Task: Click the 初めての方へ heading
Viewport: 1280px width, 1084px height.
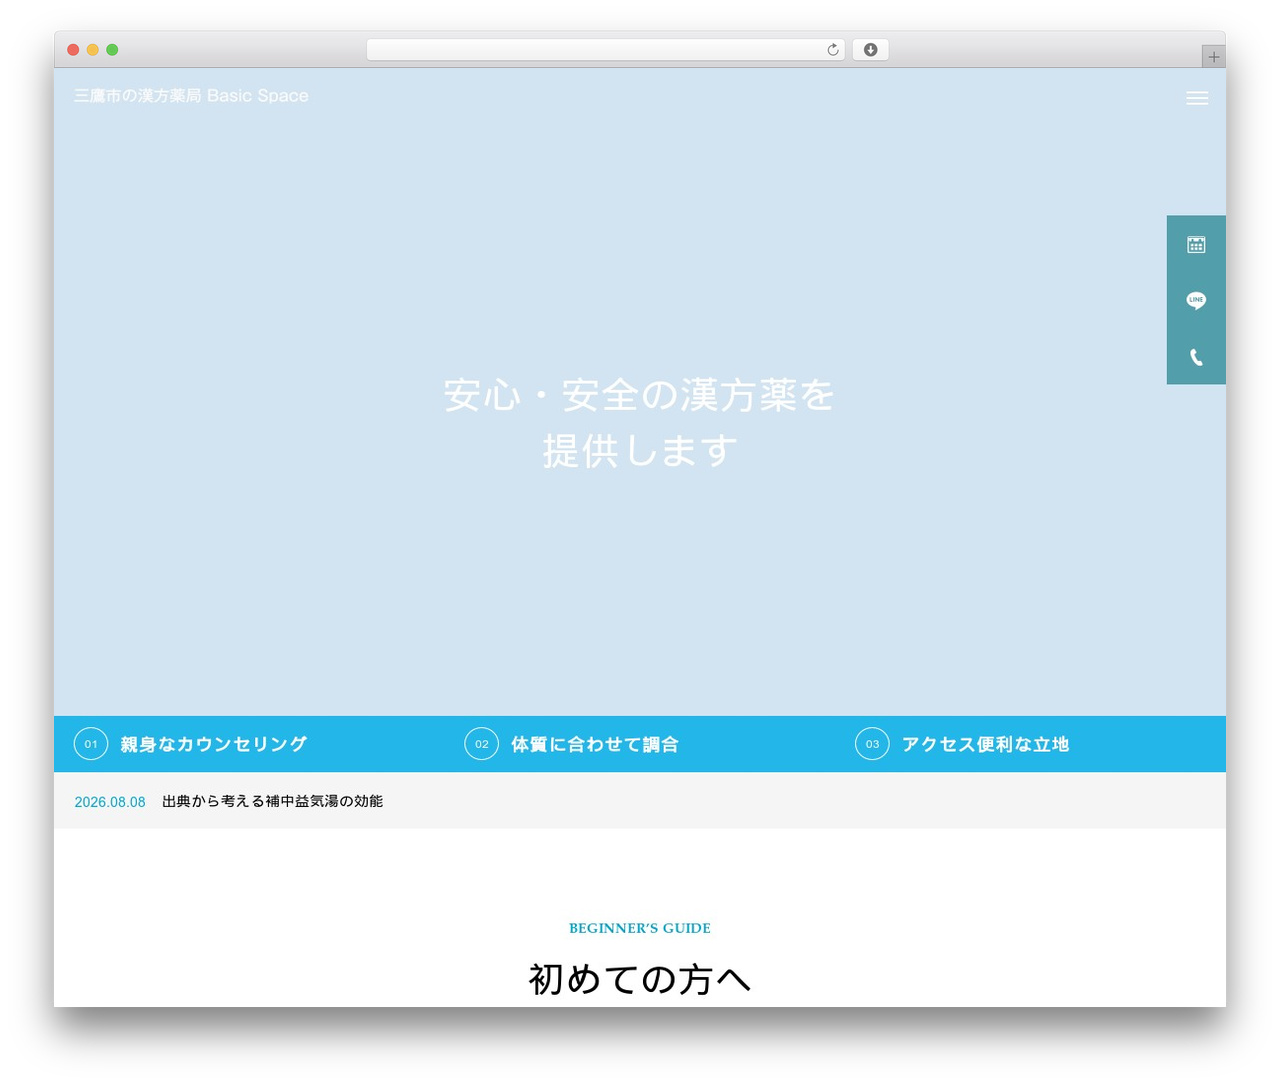Action: (x=640, y=979)
